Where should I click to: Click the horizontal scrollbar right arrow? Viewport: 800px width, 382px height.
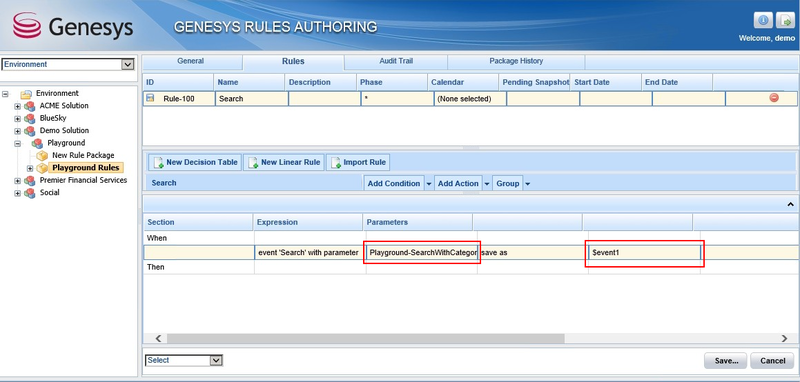tap(784, 339)
